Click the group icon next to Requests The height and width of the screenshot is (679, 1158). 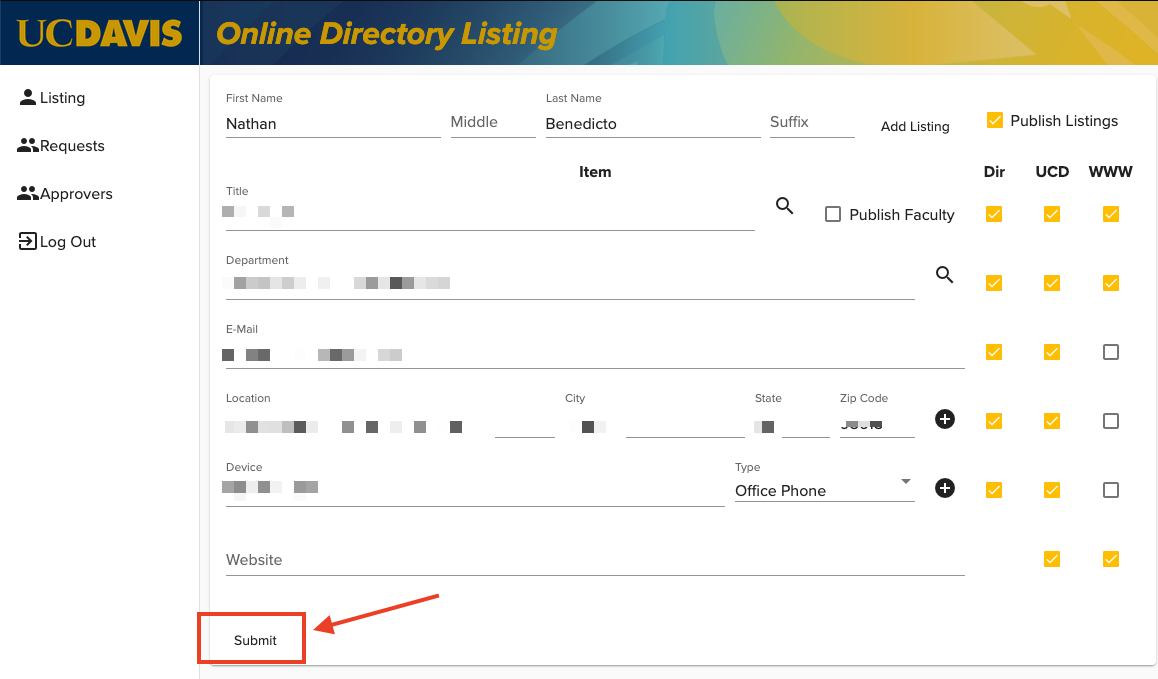point(28,146)
